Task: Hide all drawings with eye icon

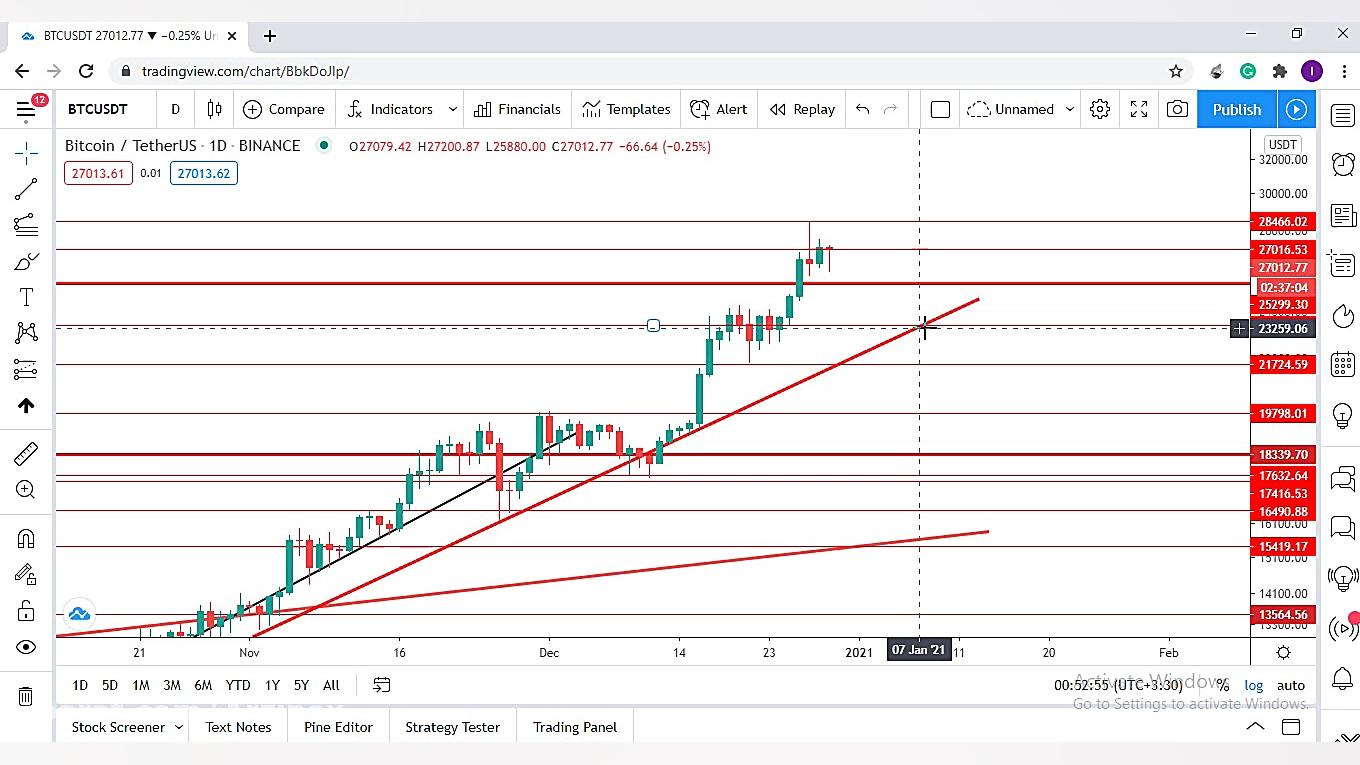Action: click(26, 647)
